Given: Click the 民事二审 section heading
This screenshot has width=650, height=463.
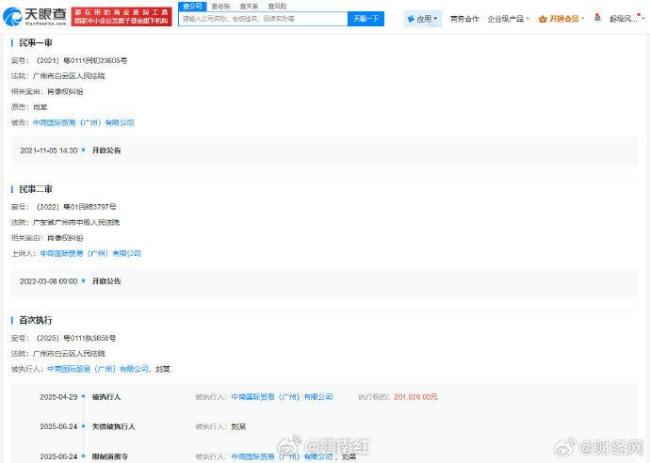Looking at the screenshot, I should [x=36, y=189].
